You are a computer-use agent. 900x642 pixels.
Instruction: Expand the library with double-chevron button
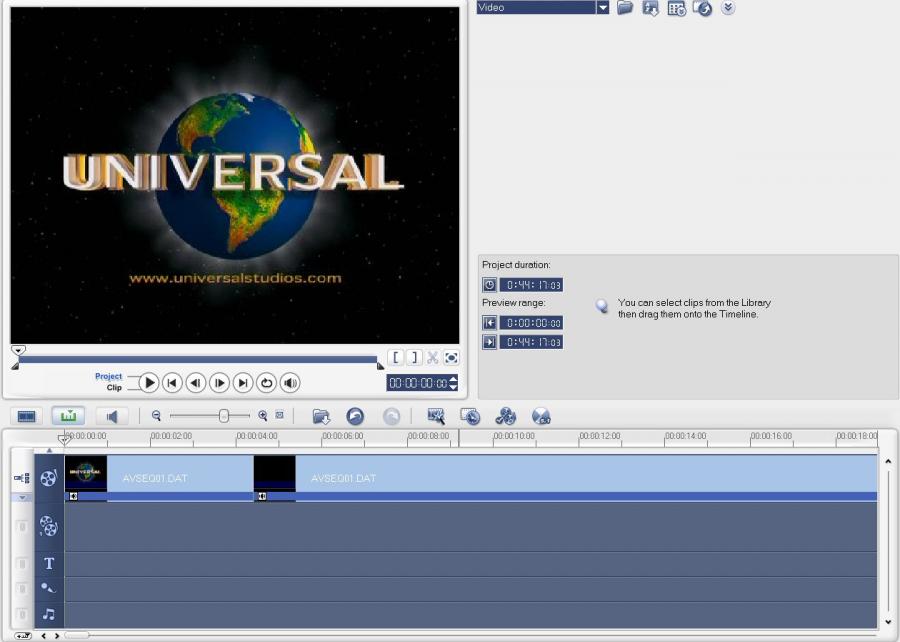coord(728,7)
